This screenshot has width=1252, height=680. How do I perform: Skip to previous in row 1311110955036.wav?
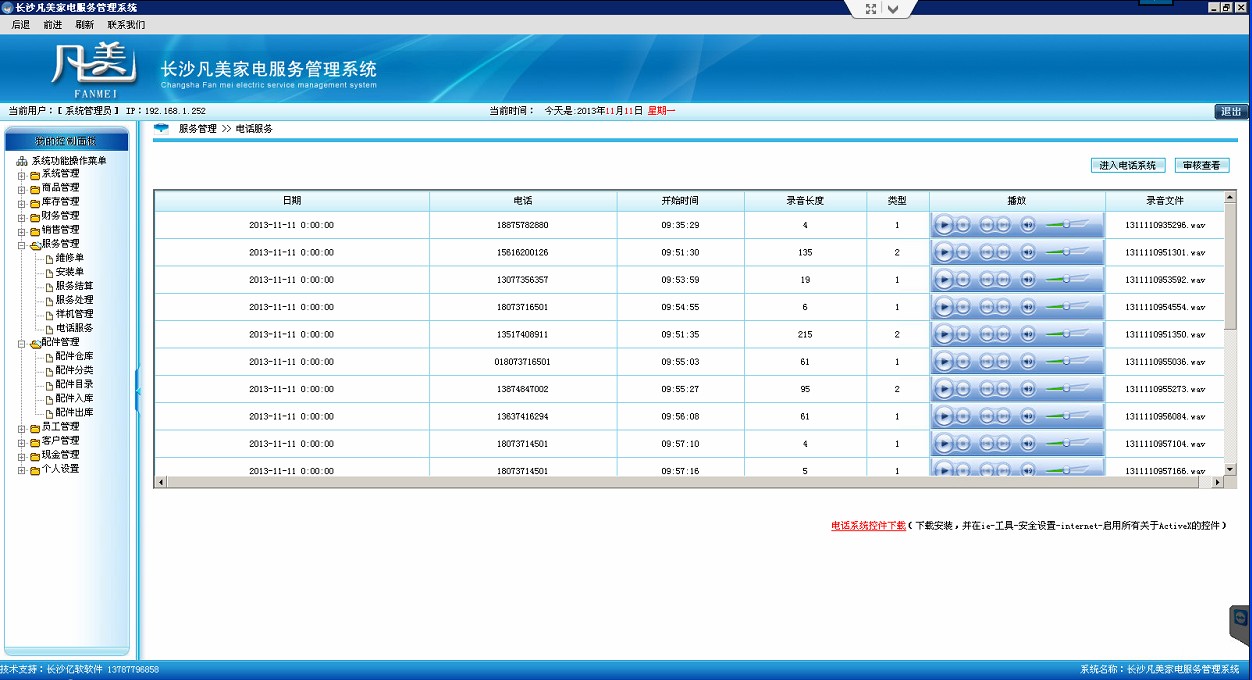coord(987,362)
